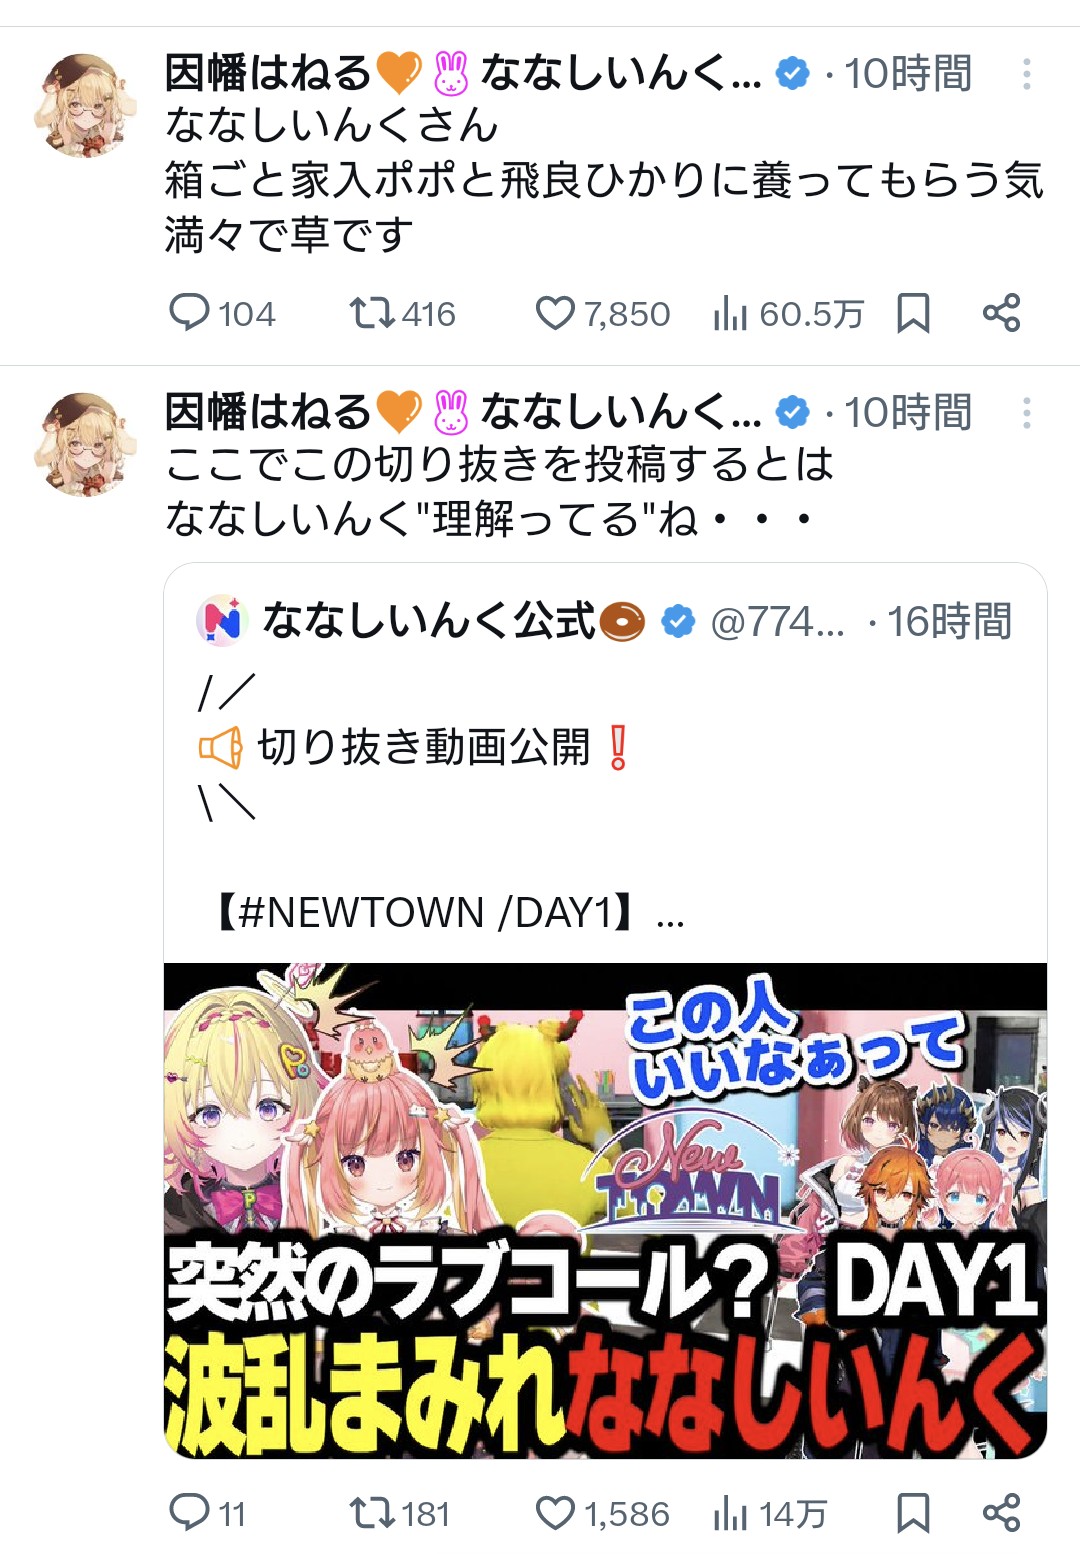Bookmark the second tweet
The height and width of the screenshot is (1554, 1080).
pos(913,1512)
